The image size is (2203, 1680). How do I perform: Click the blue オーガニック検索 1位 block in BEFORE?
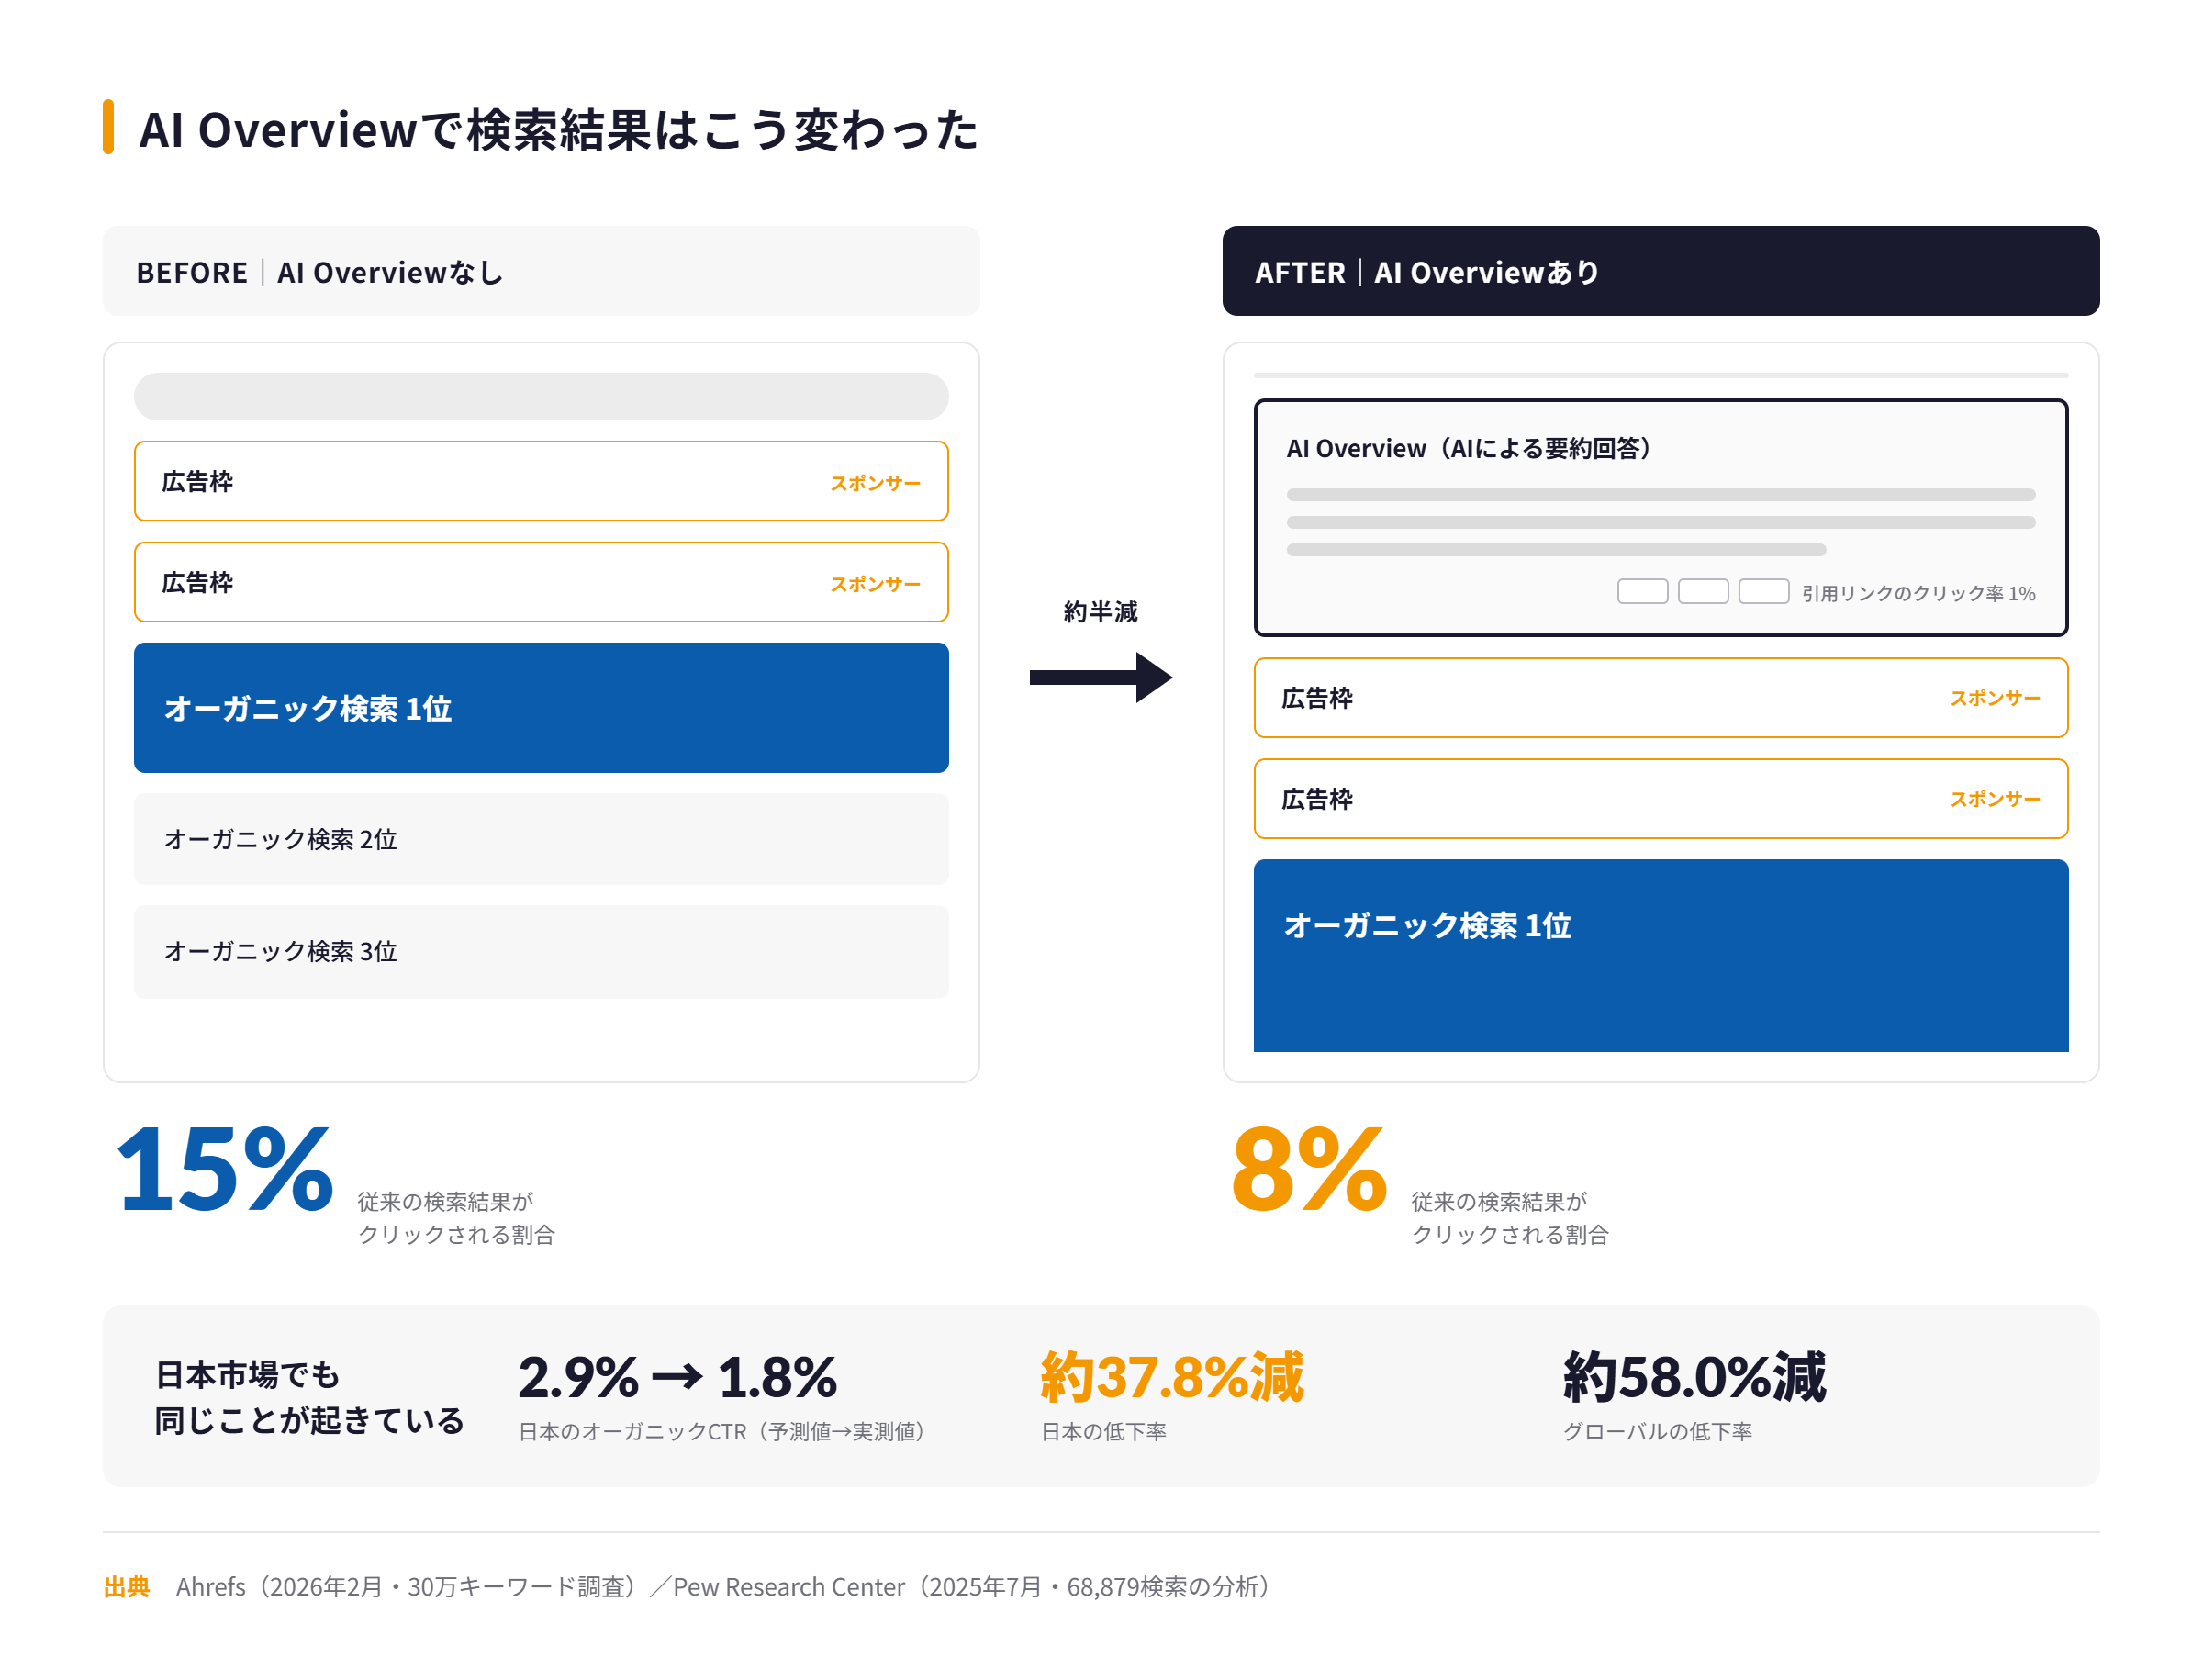[x=541, y=708]
